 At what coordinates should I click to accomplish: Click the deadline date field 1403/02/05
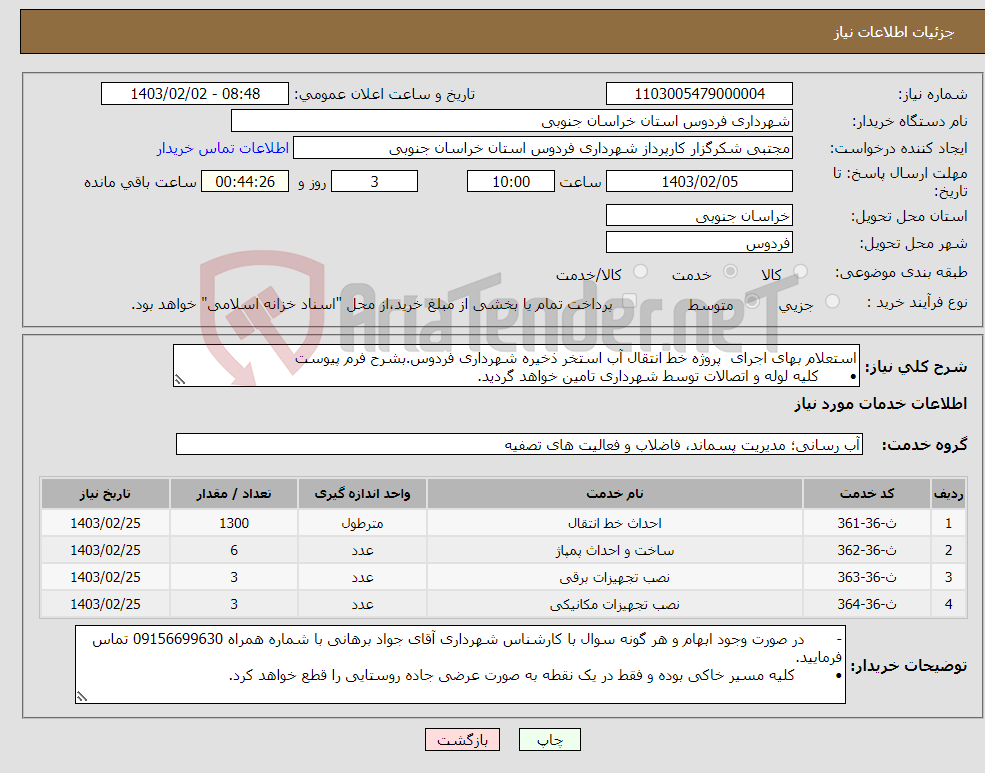pyautogui.click(x=699, y=181)
